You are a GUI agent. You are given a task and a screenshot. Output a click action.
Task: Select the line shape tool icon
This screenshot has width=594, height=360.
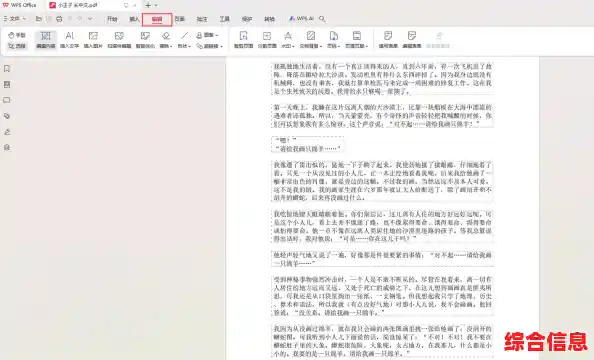[184, 36]
